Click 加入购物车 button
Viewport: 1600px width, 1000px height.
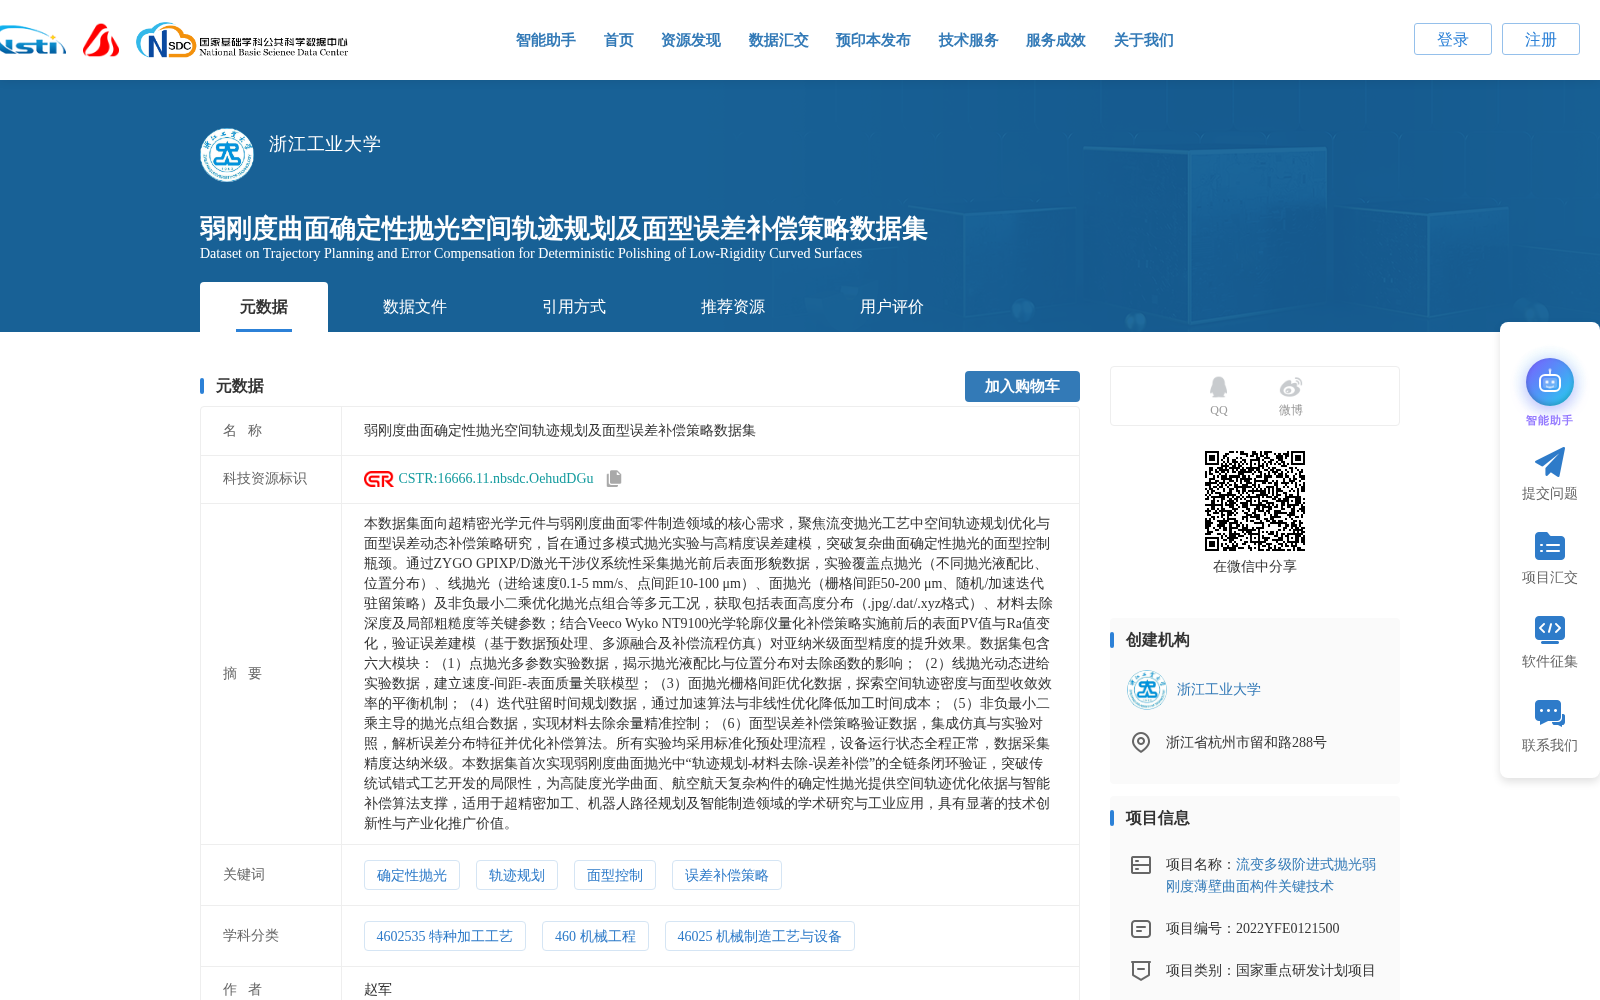(1022, 386)
